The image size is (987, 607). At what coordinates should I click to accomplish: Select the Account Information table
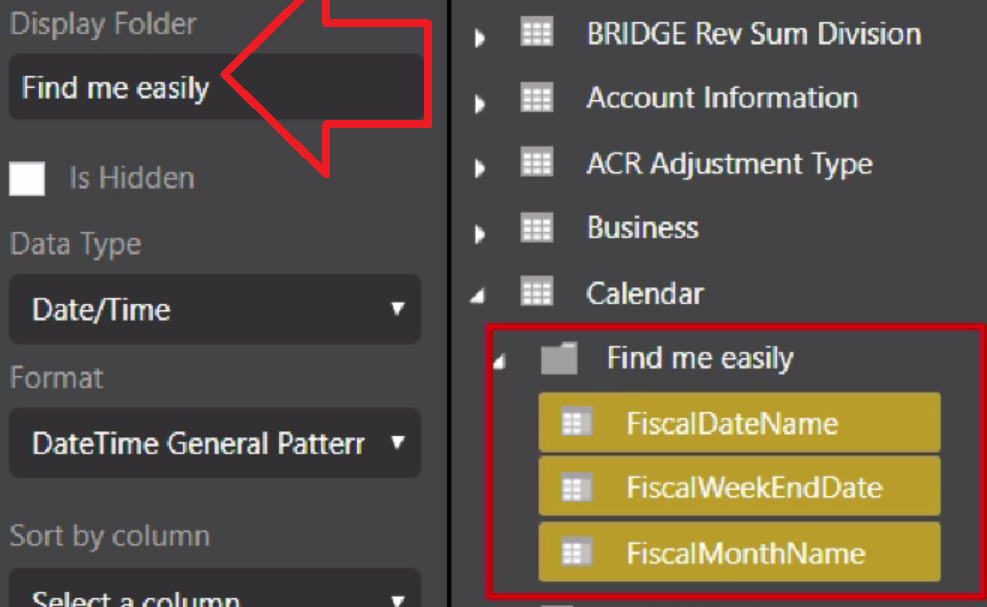[x=722, y=98]
